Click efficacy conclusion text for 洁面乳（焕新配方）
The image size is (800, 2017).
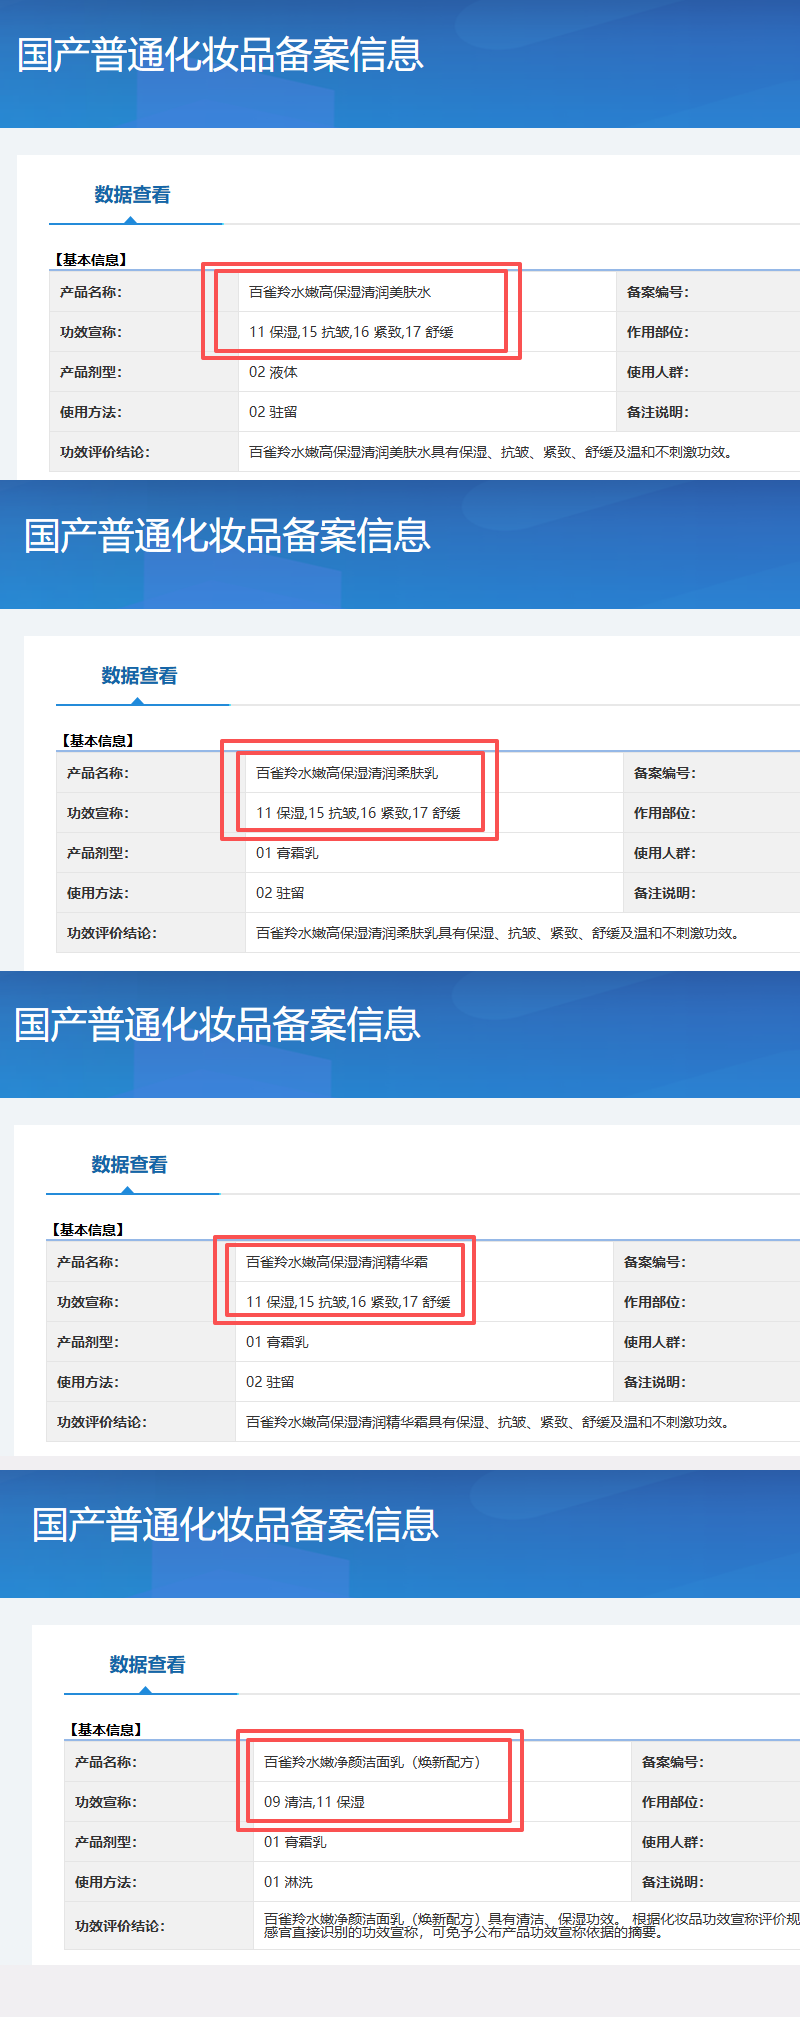[x=530, y=1925]
